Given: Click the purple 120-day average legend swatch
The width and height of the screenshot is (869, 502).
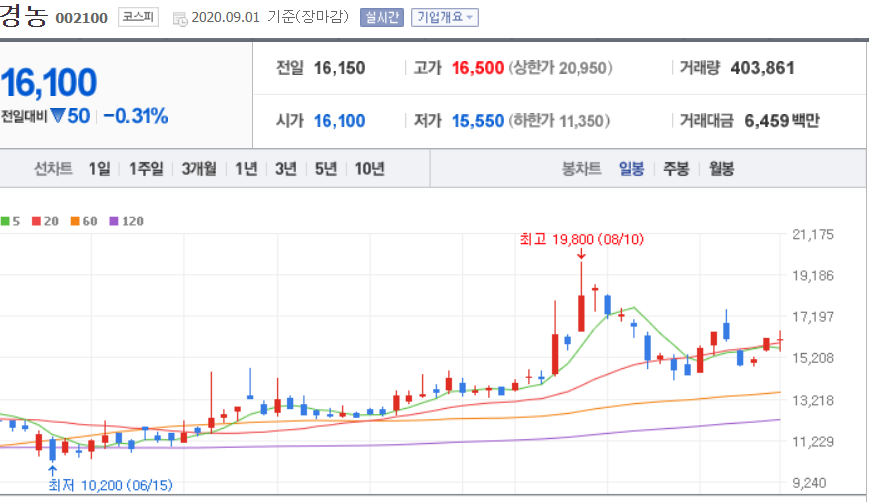Looking at the screenshot, I should click(114, 221).
